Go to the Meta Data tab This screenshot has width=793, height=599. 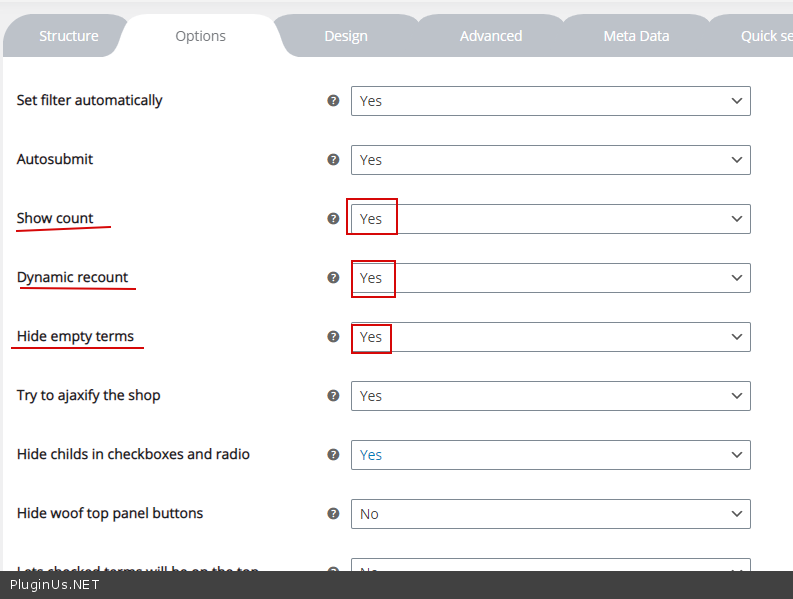tap(636, 36)
